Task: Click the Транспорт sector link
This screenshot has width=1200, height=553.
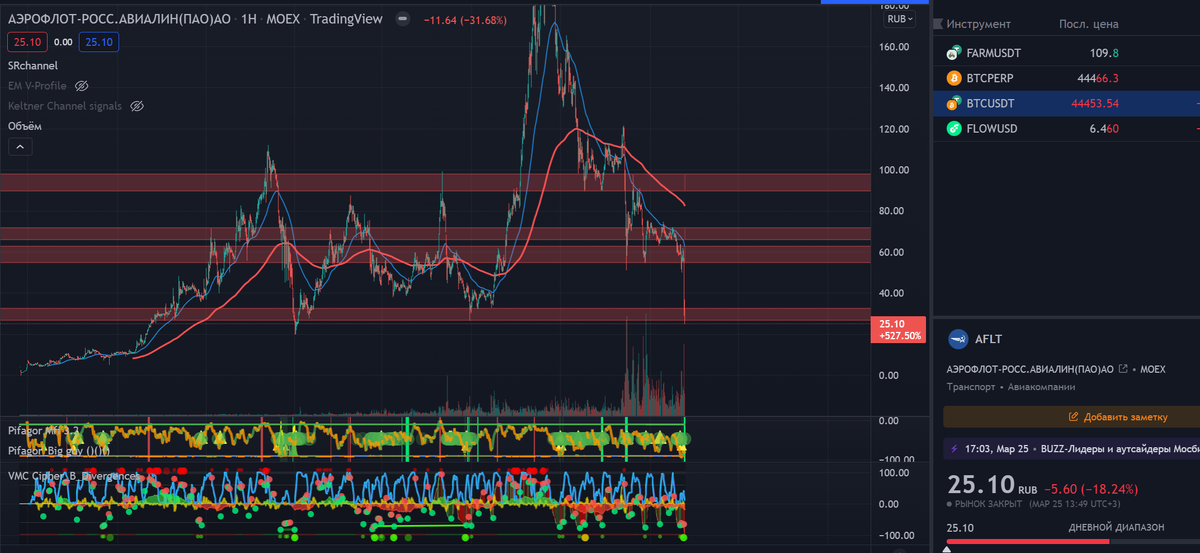Action: (972, 386)
